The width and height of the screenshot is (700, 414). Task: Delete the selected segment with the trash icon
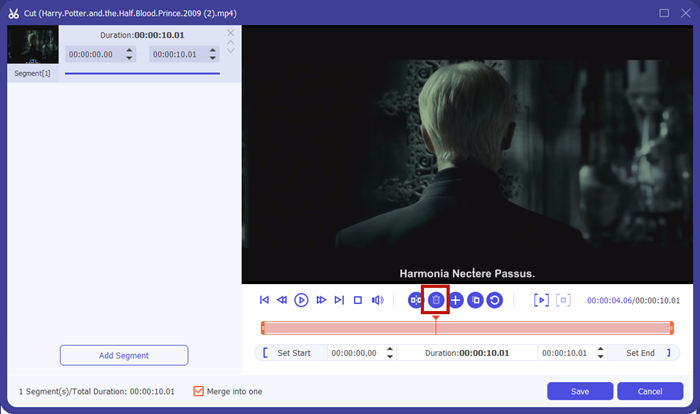[436, 300]
